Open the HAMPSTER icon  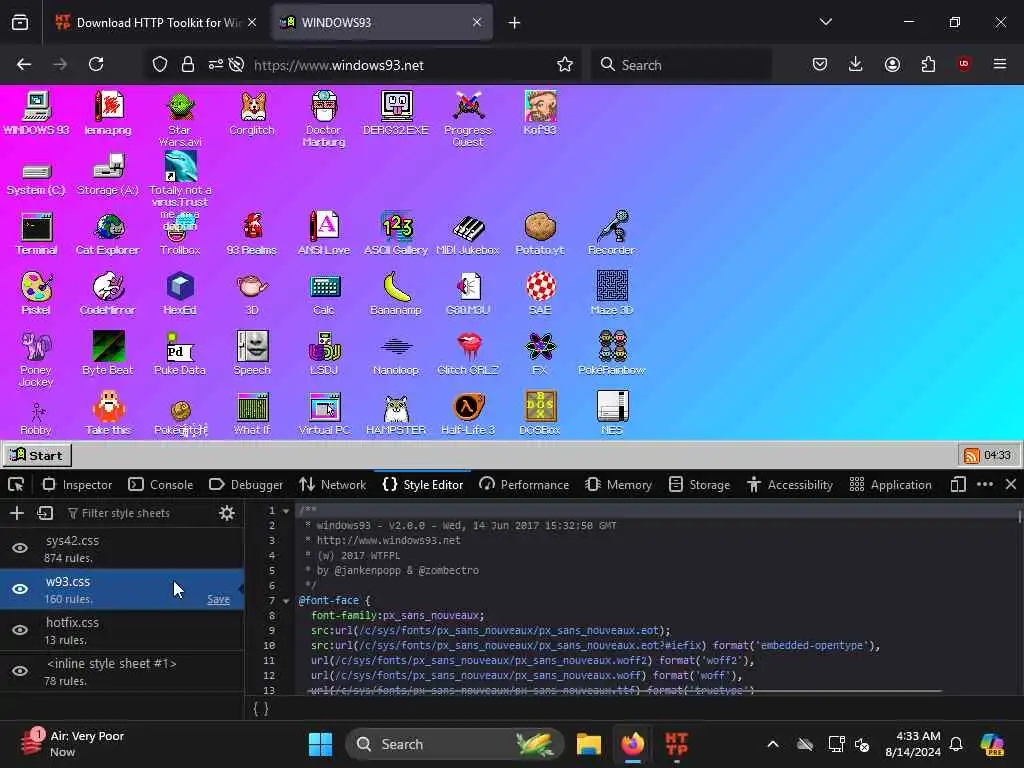pyautogui.click(x=396, y=413)
